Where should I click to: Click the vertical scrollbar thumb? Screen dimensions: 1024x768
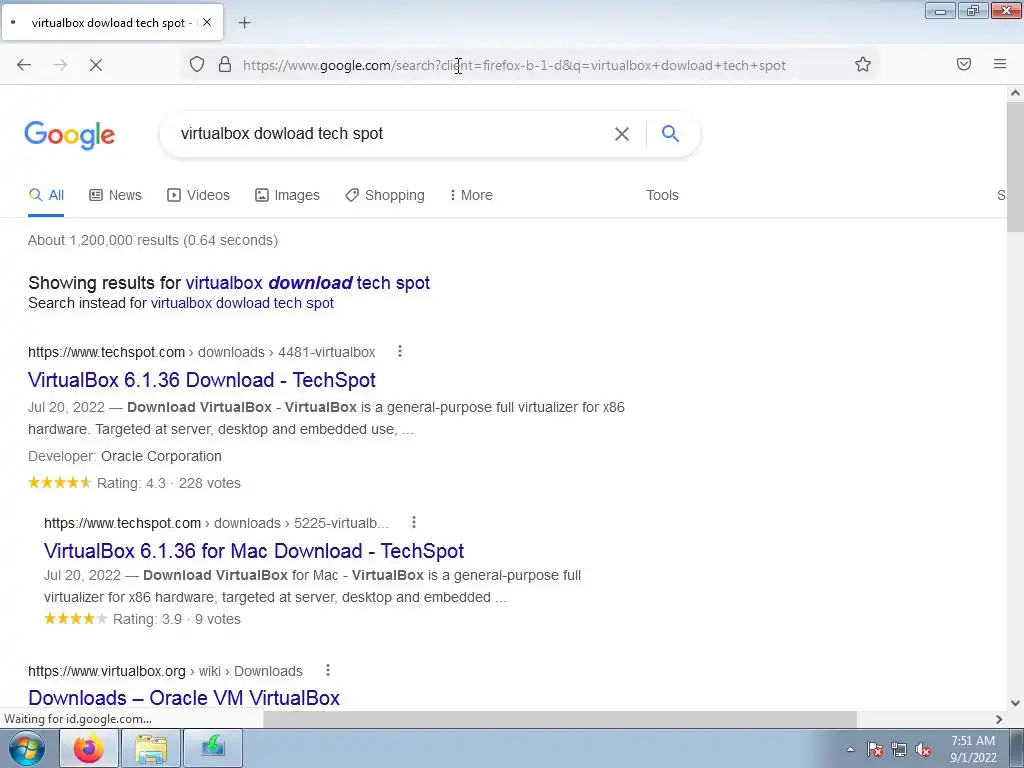point(1015,167)
